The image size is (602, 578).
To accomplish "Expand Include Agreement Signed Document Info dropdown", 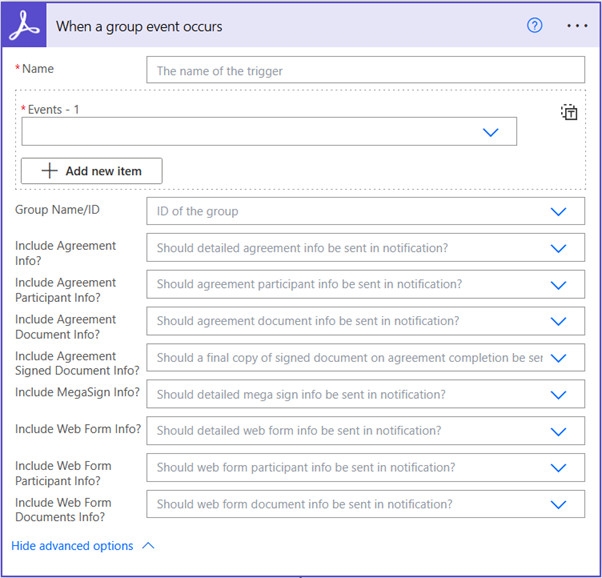I will (x=558, y=358).
